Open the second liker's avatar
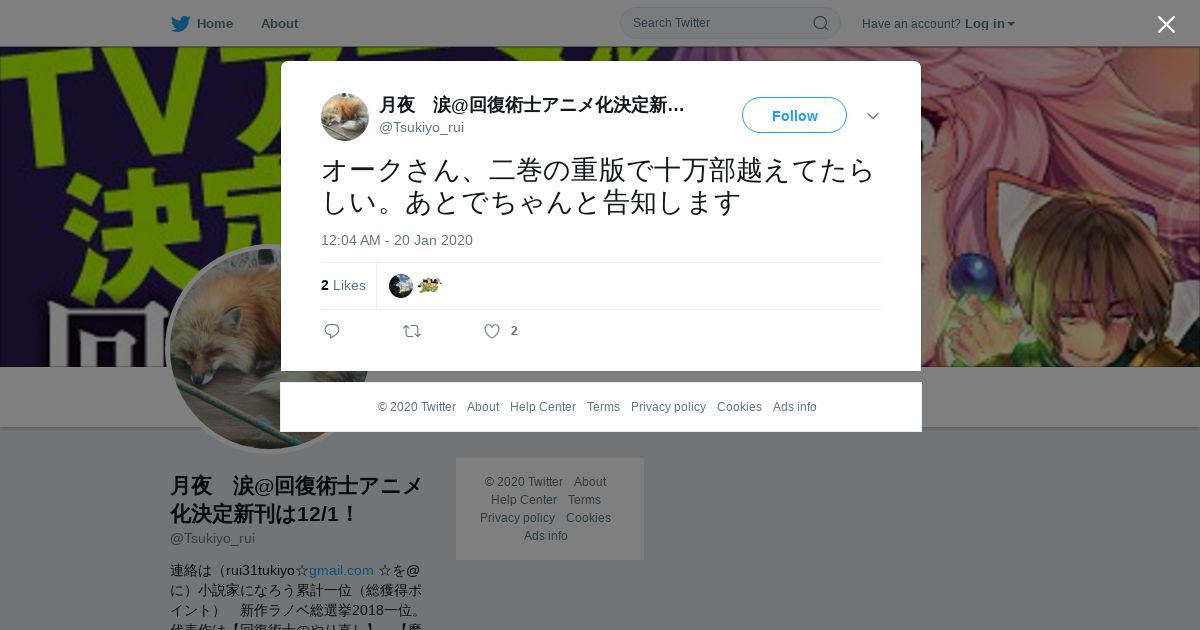This screenshot has width=1200, height=630. click(430, 286)
